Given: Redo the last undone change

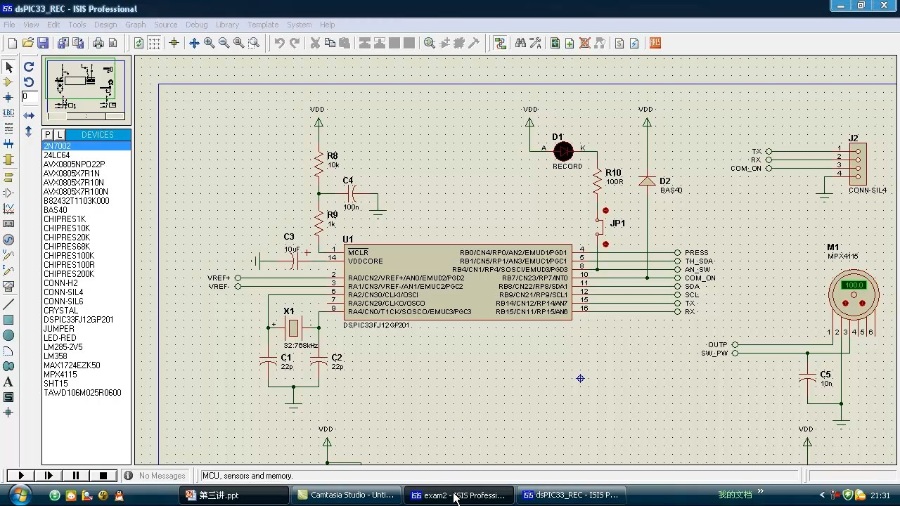Looking at the screenshot, I should click(x=294, y=43).
